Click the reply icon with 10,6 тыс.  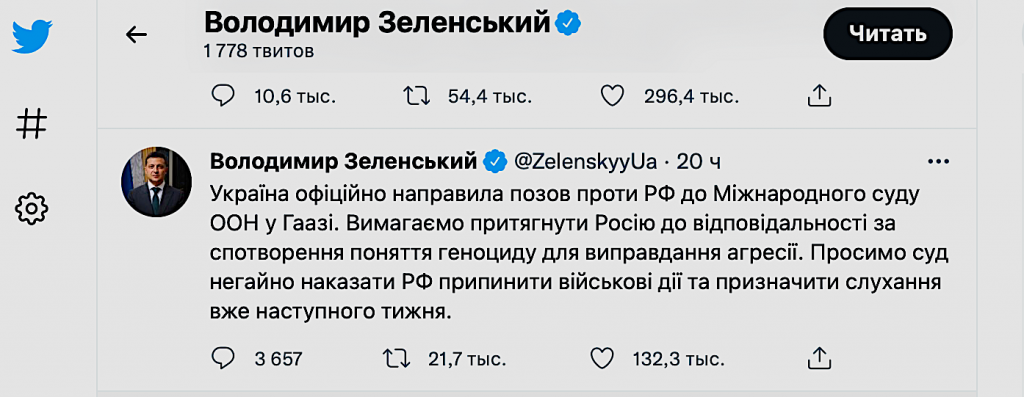coord(223,97)
